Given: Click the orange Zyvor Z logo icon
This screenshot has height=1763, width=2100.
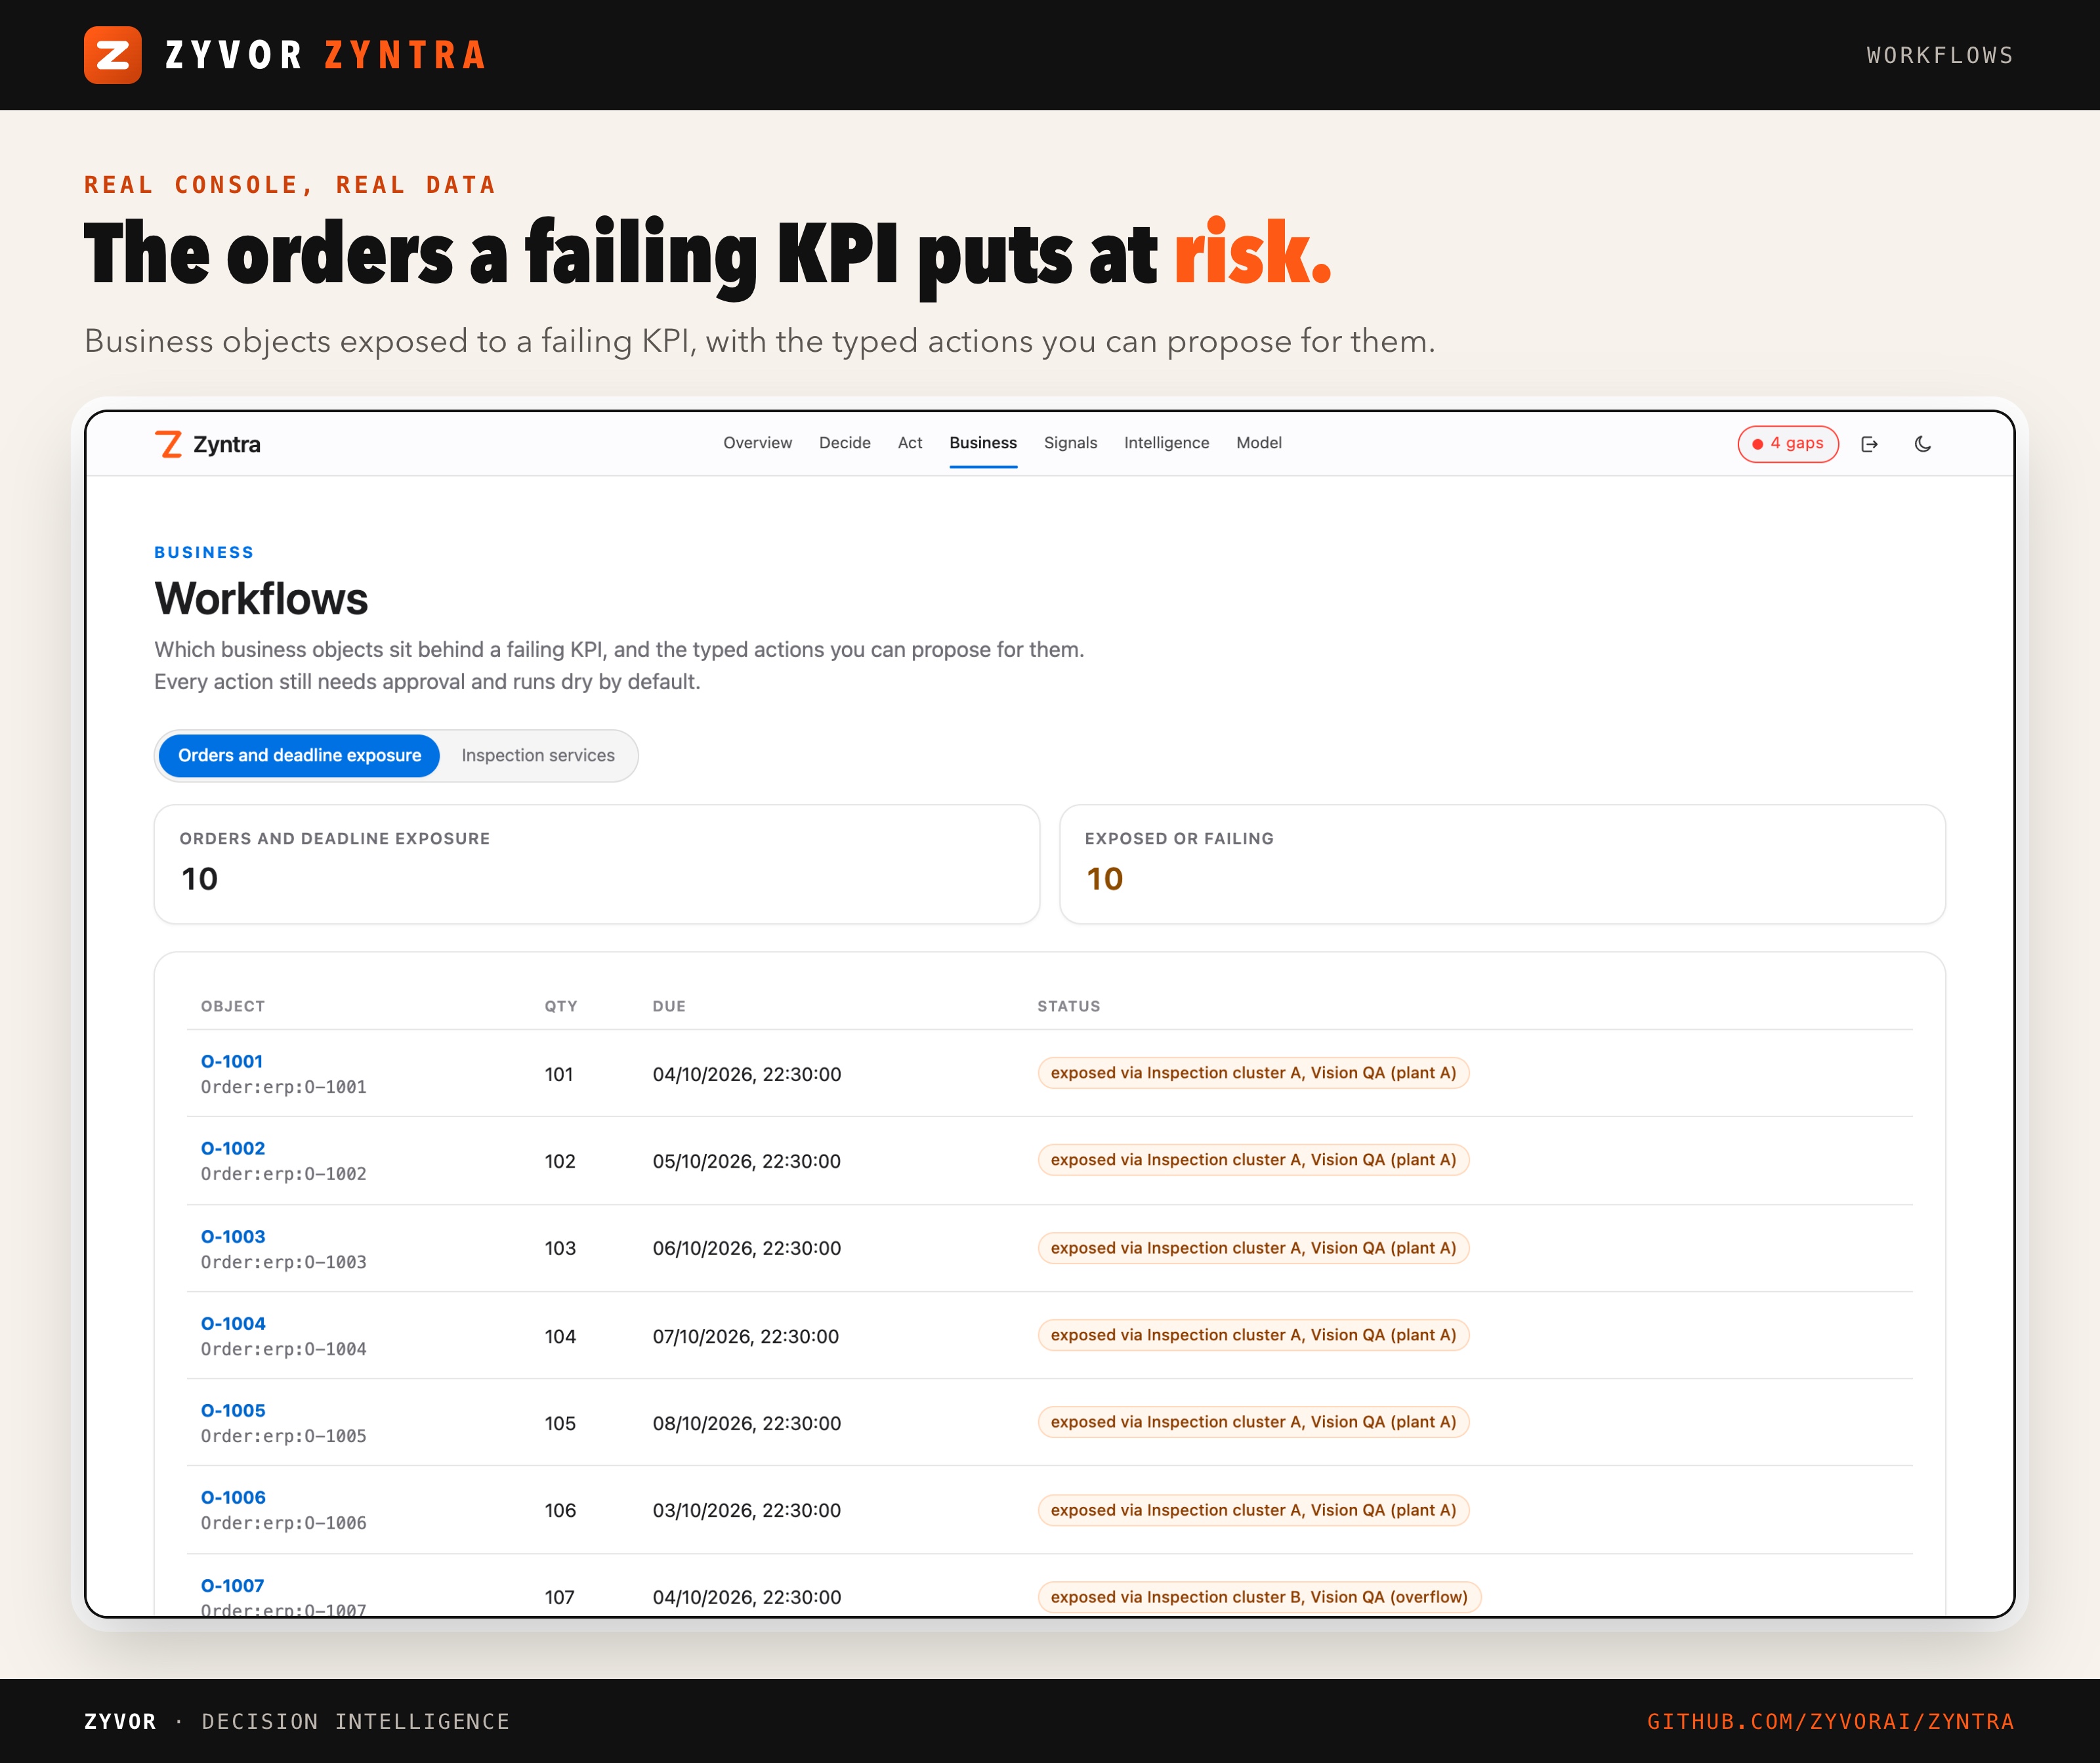Looking at the screenshot, I should coord(112,55).
